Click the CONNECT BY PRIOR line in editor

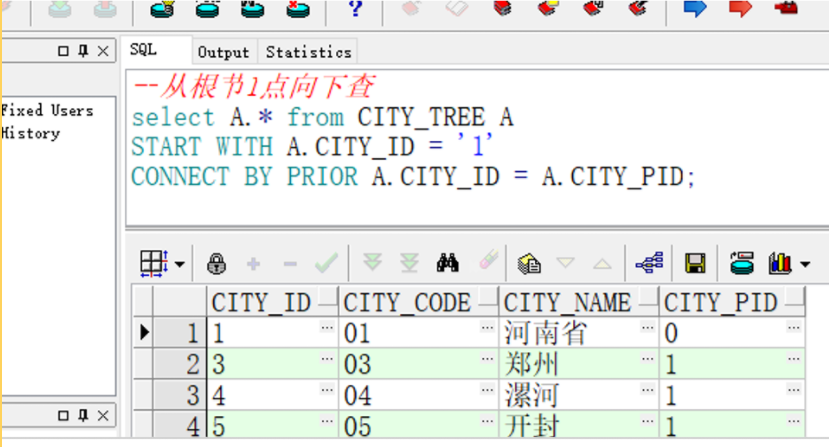(x=413, y=177)
